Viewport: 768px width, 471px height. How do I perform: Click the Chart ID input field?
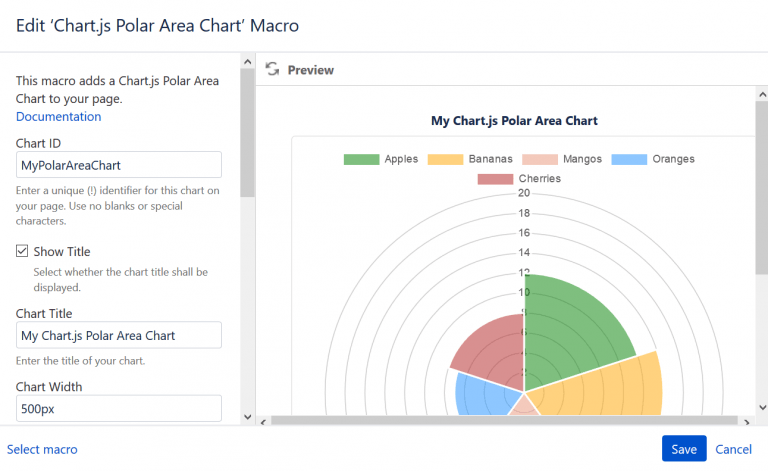coord(118,165)
